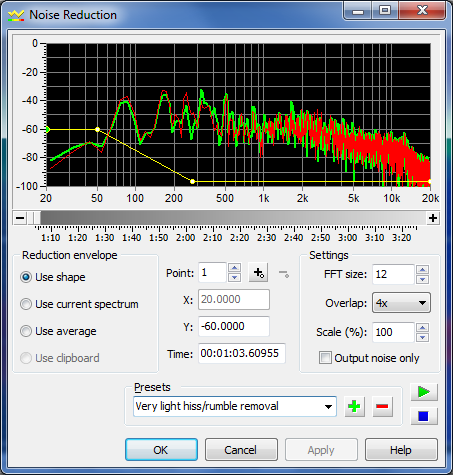
Task: Add preset with green plus icon
Action: tap(354, 406)
